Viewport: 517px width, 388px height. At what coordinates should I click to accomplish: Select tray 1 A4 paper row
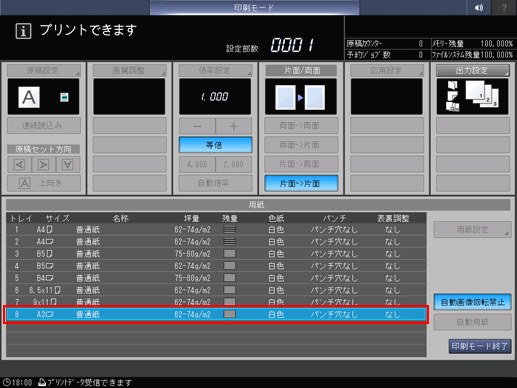pos(216,230)
